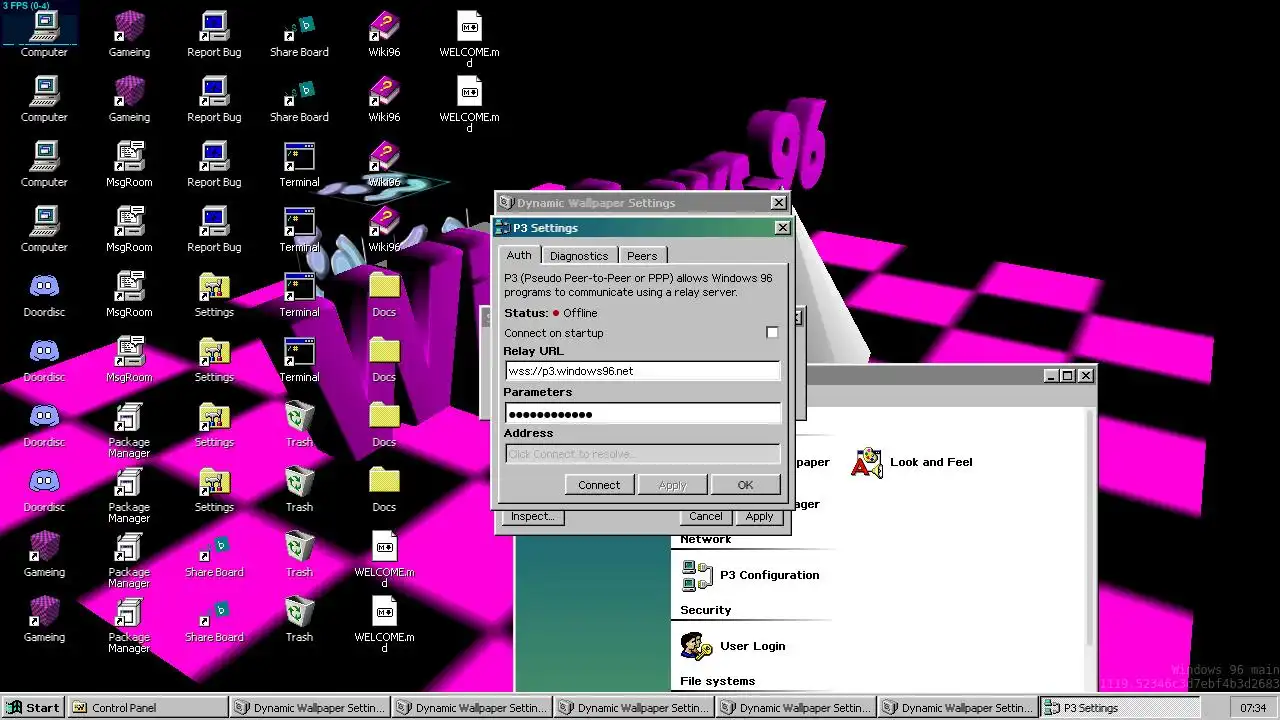The image size is (1280, 720).
Task: Click the Network heading in Control Panel
Action: click(x=705, y=539)
